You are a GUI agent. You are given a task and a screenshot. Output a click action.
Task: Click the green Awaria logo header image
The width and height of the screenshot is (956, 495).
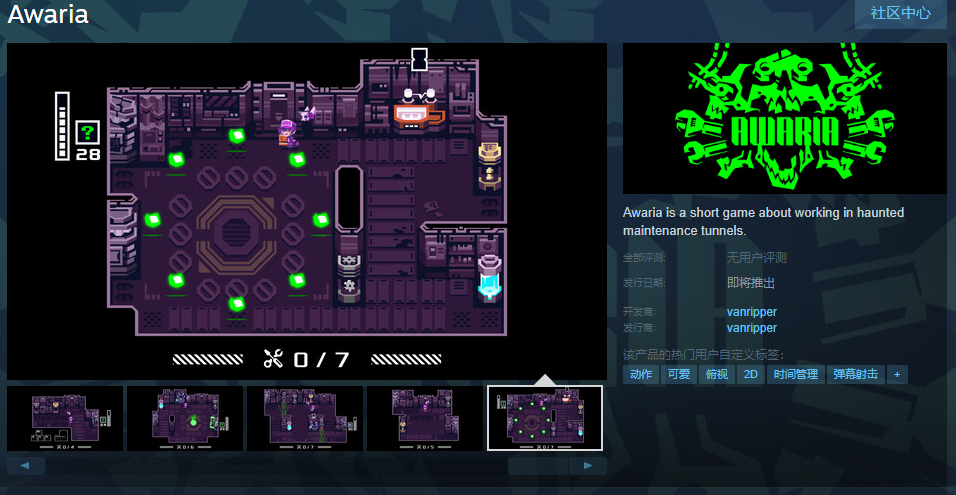[x=784, y=118]
